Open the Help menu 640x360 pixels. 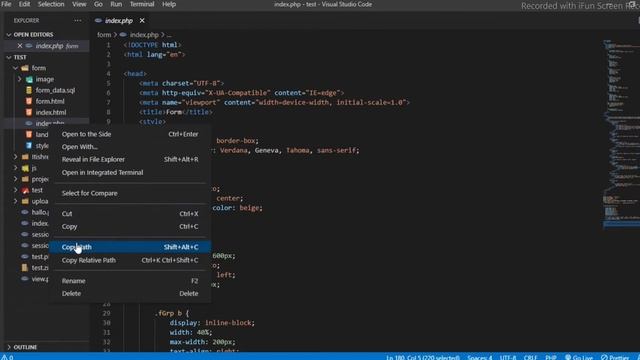(x=169, y=4)
